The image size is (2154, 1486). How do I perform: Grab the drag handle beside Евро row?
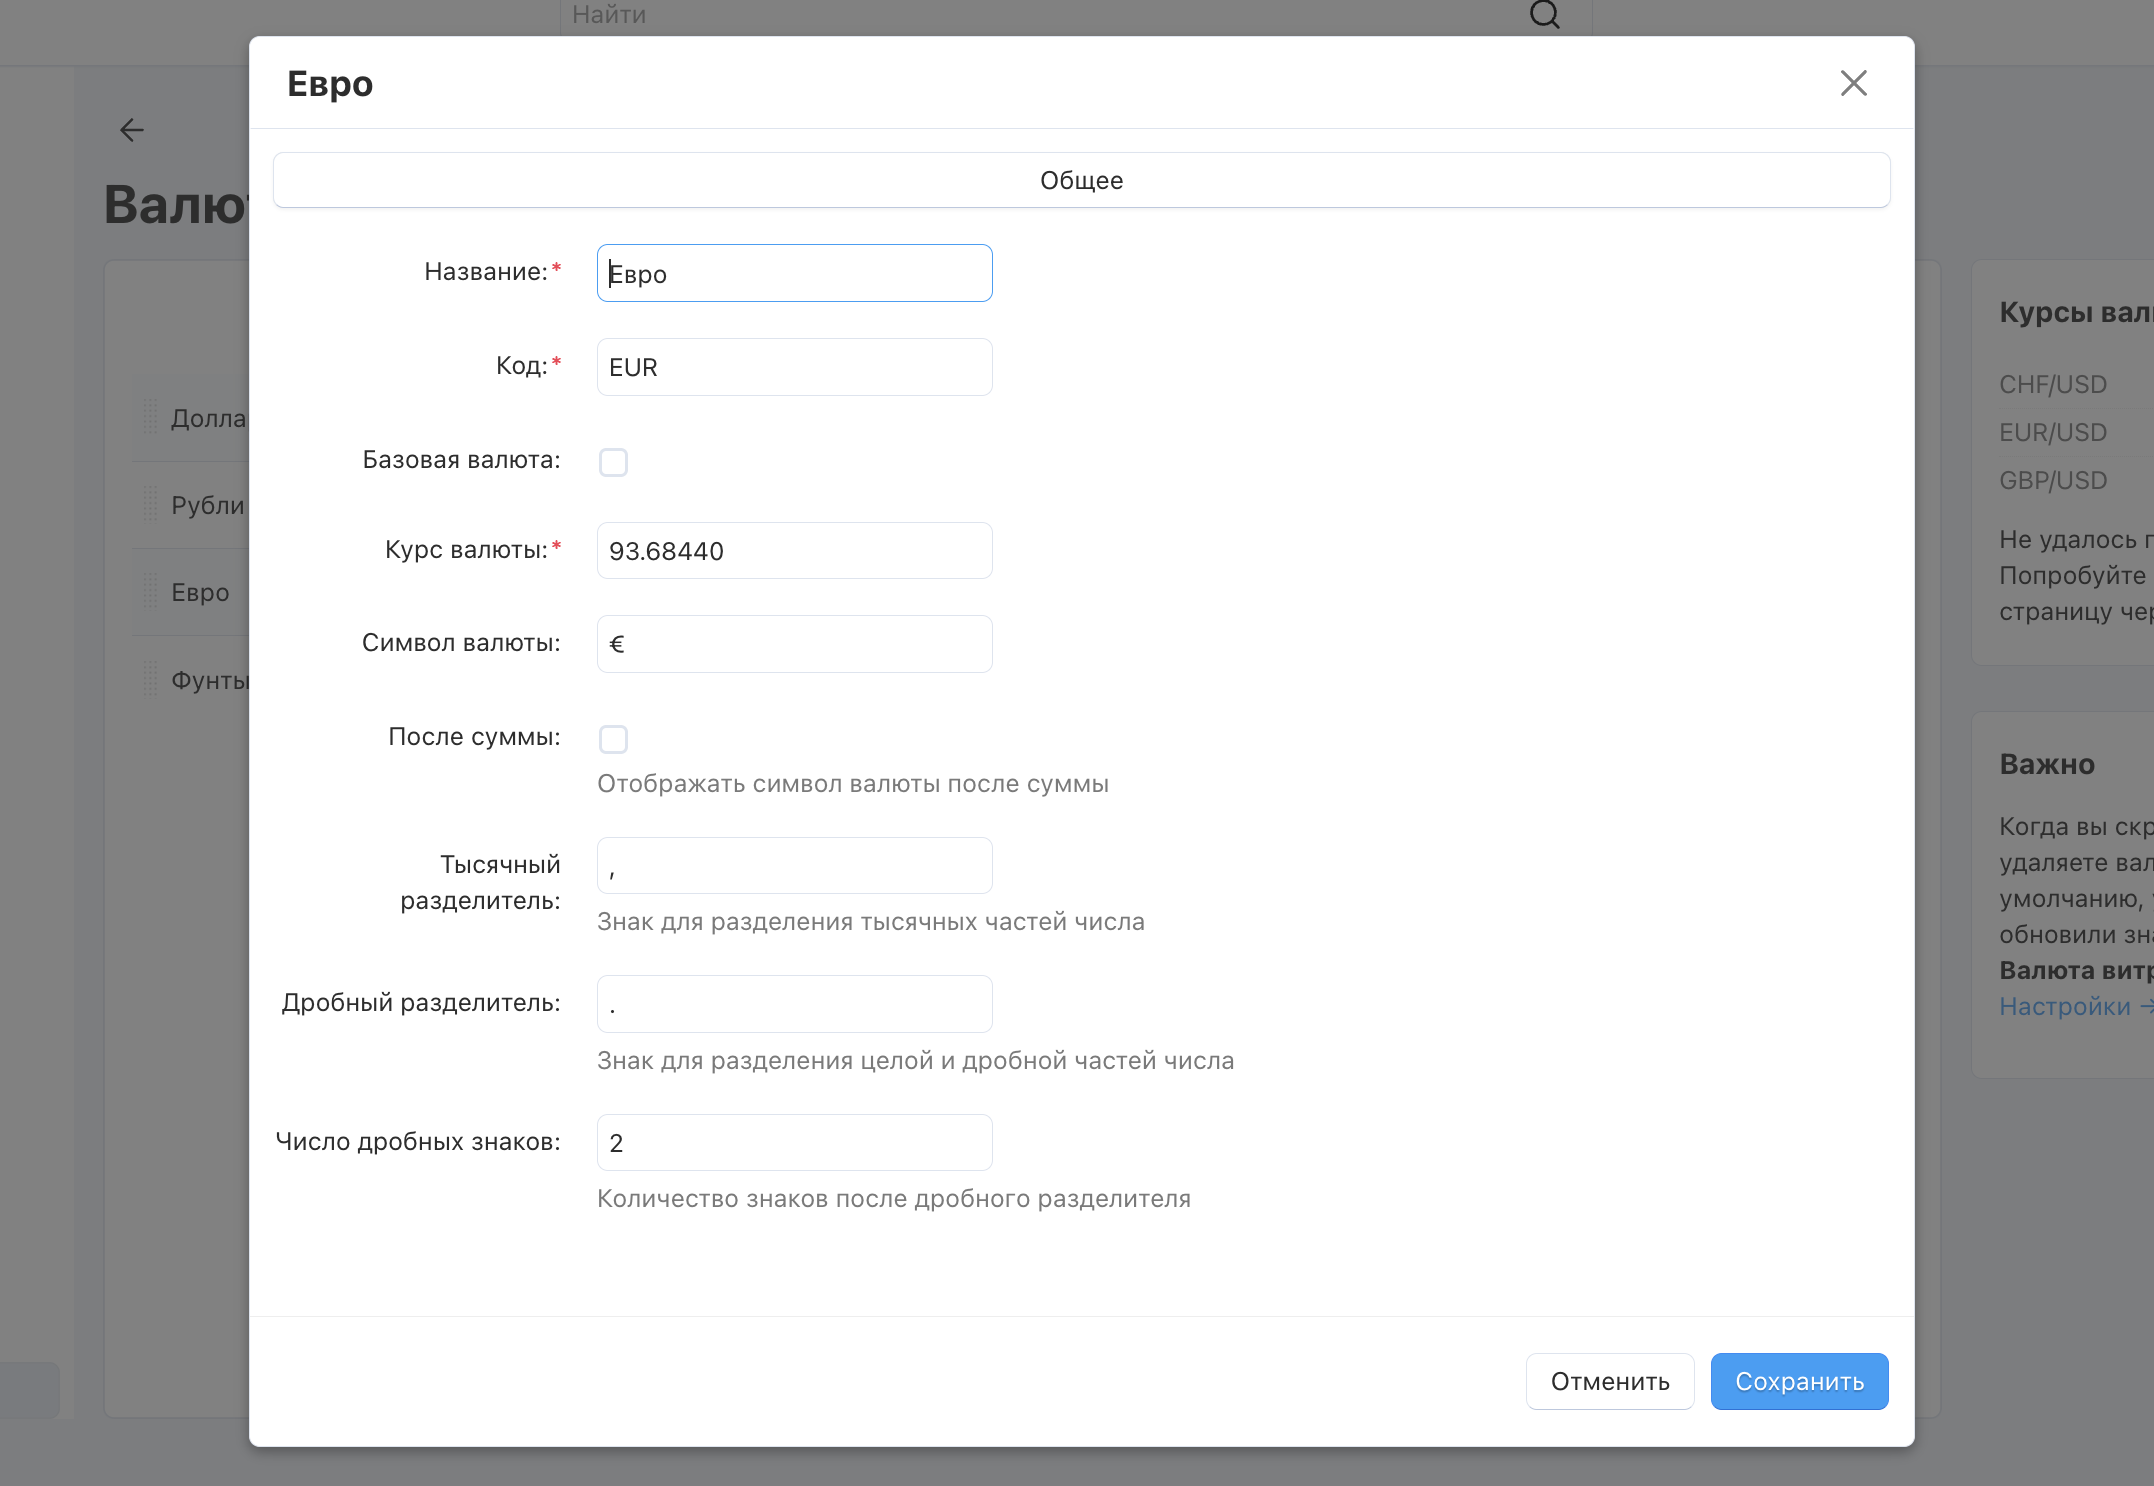(x=151, y=592)
